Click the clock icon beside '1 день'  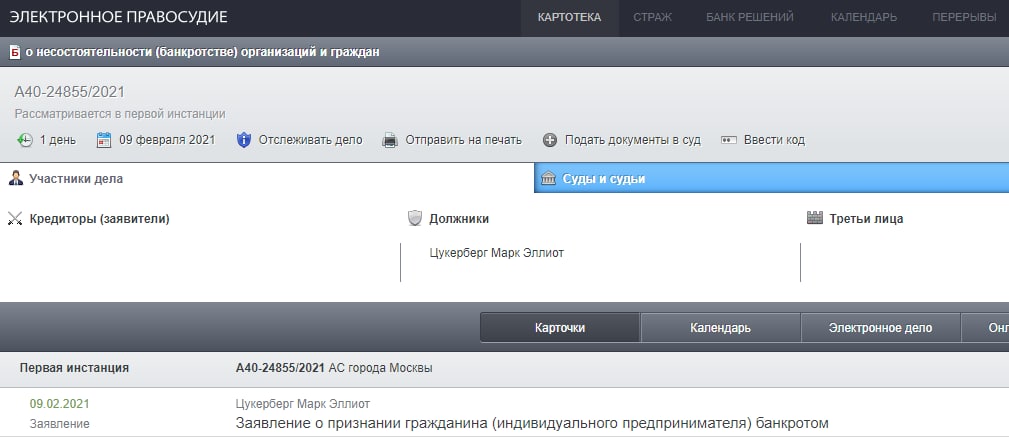coord(26,140)
